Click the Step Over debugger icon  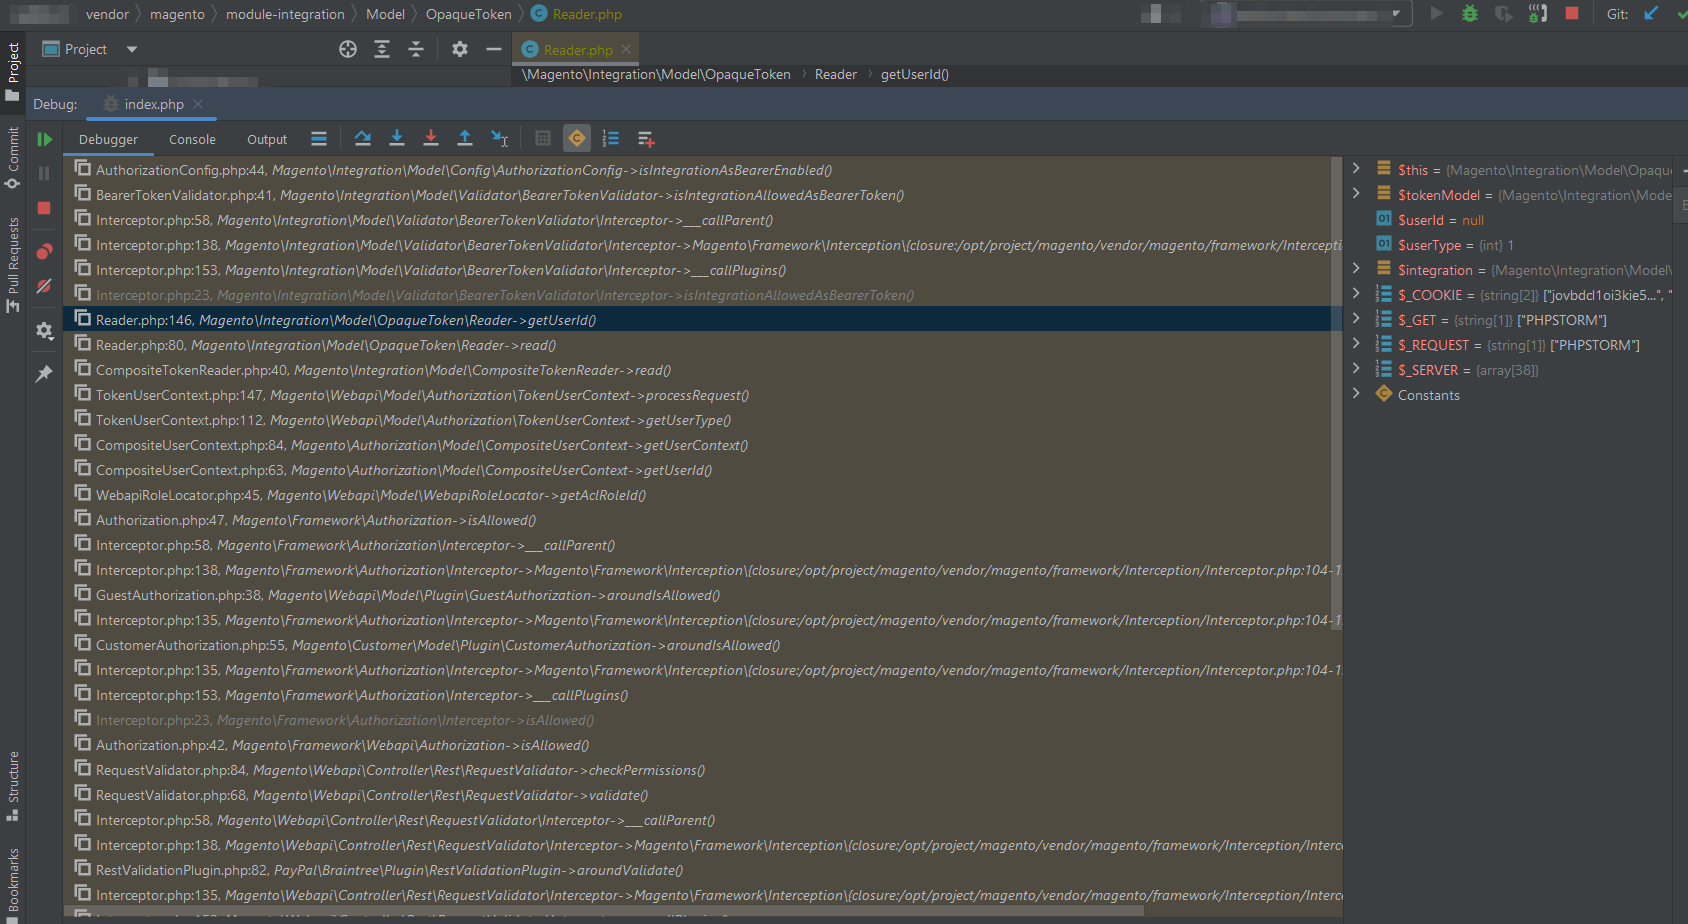click(362, 139)
